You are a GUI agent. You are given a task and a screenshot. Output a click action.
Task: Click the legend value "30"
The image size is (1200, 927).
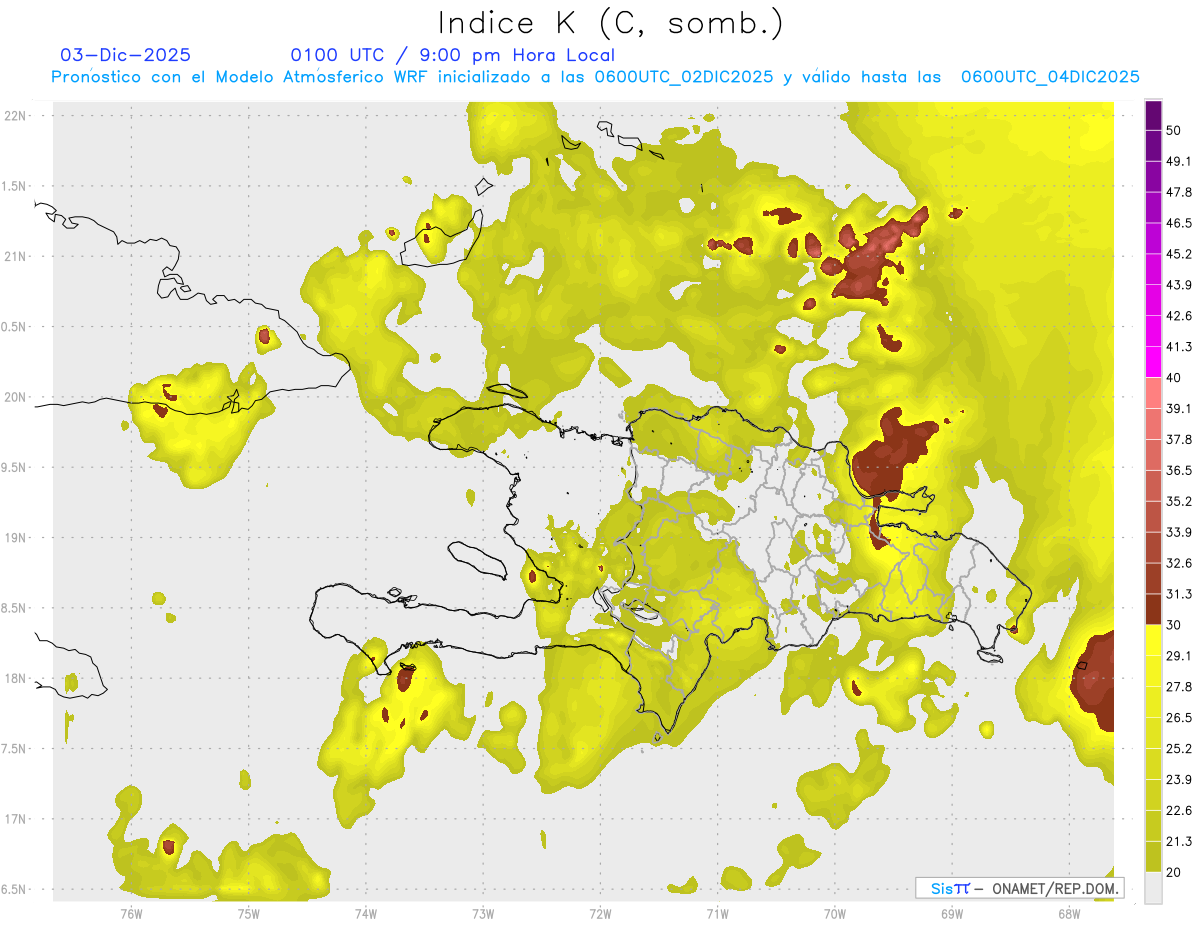(1174, 625)
